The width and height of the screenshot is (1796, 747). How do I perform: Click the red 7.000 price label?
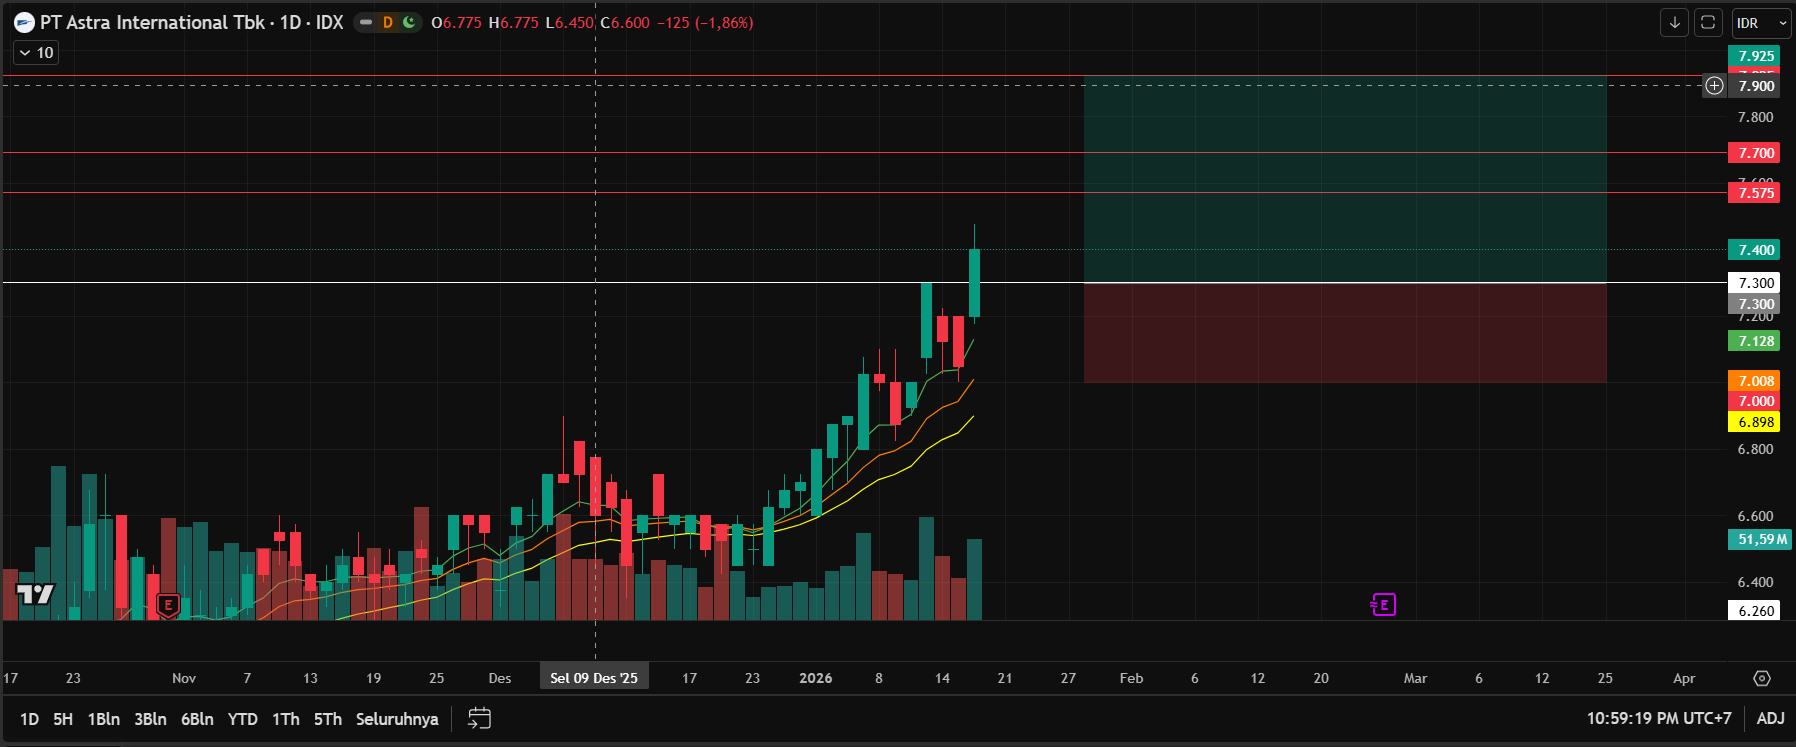[x=1755, y=401]
